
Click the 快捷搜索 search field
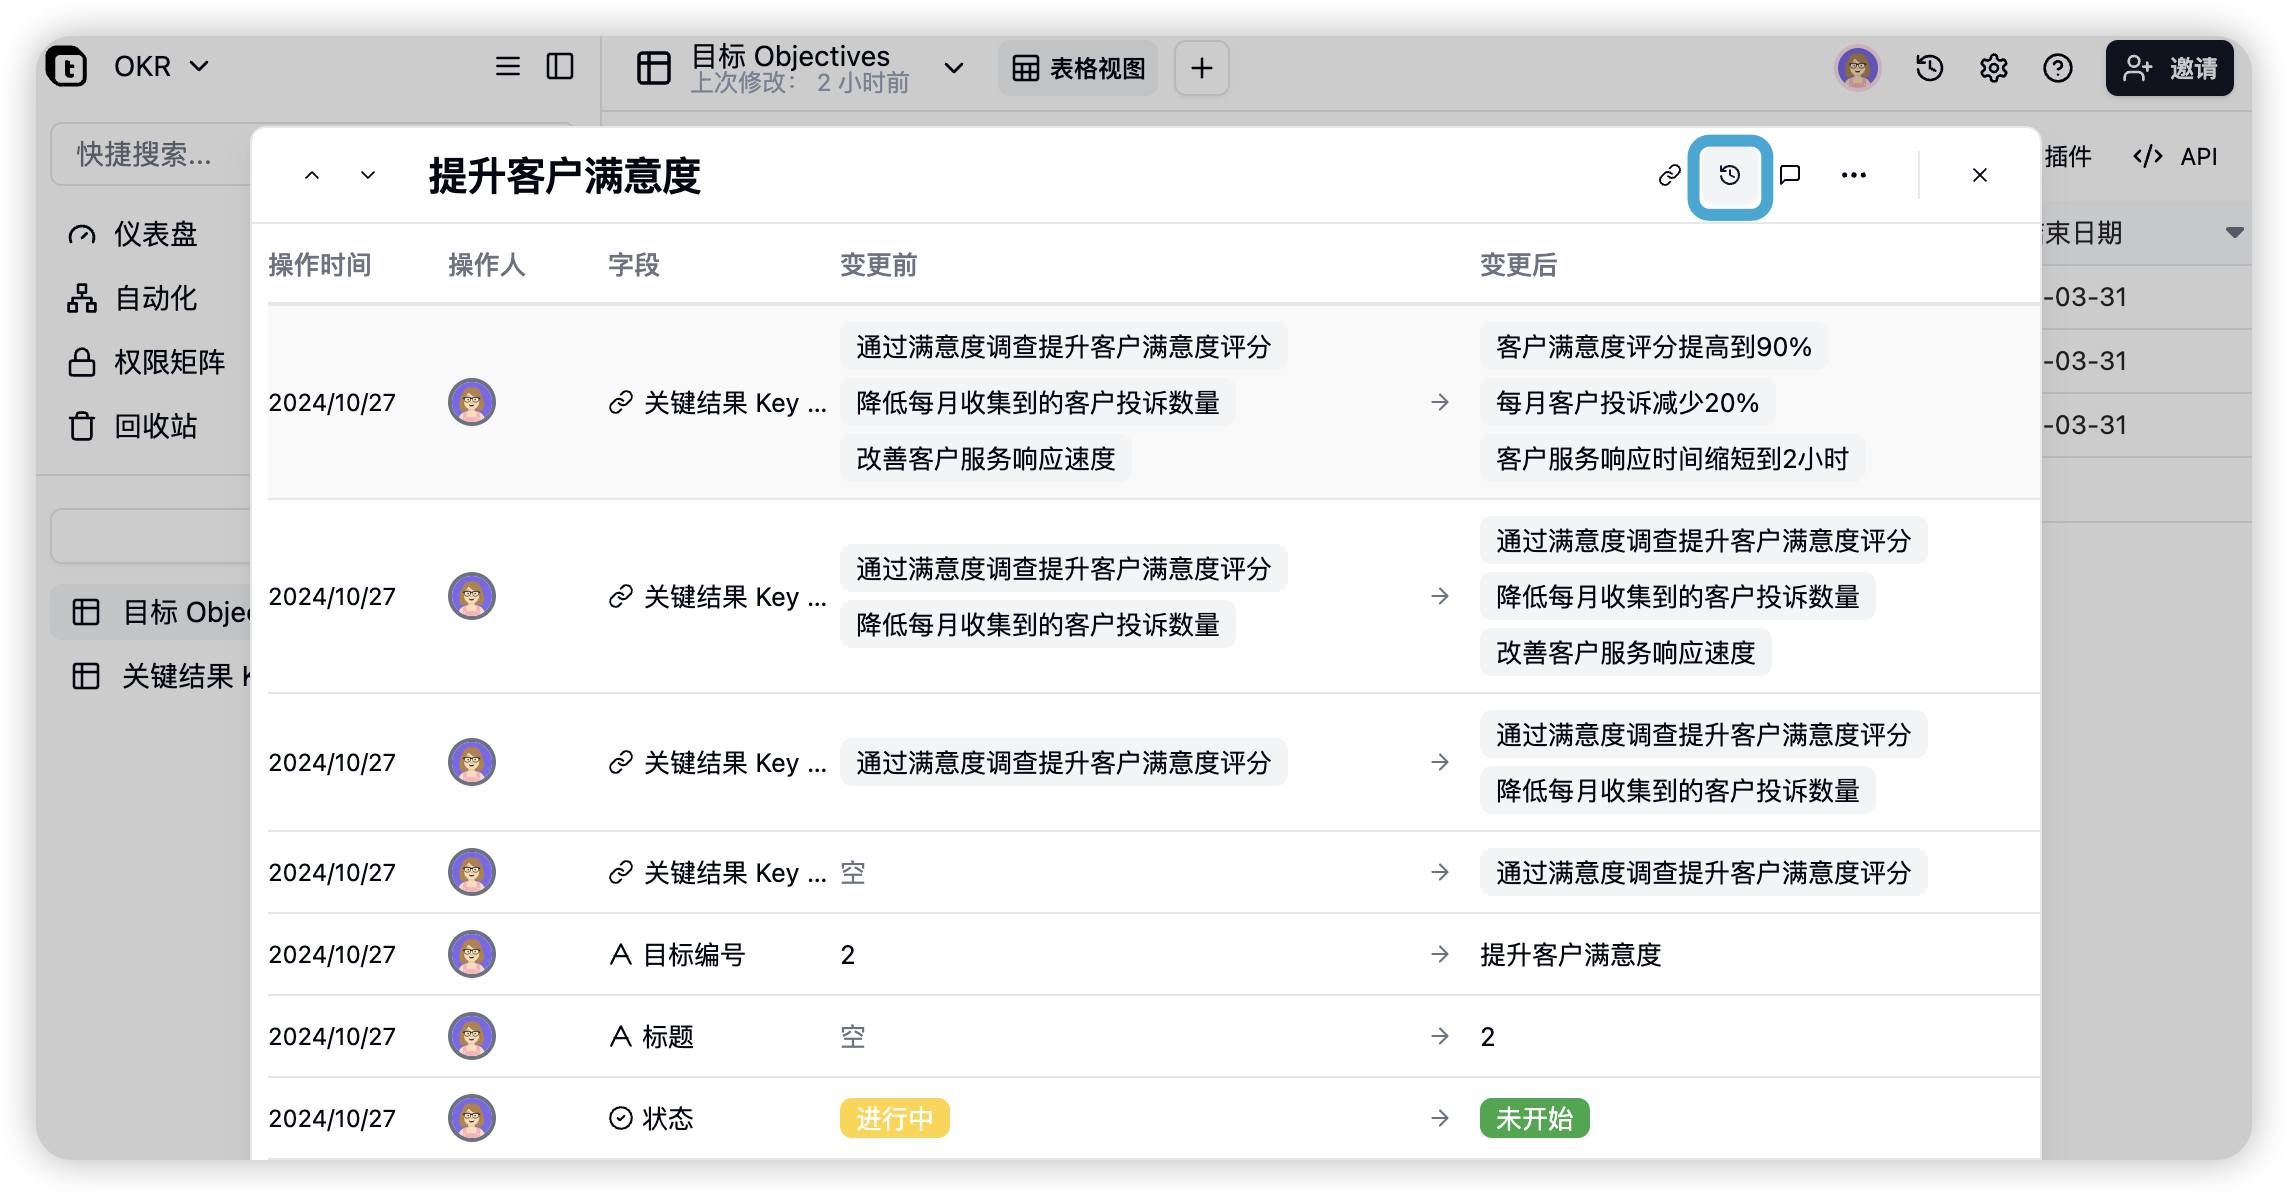150,154
